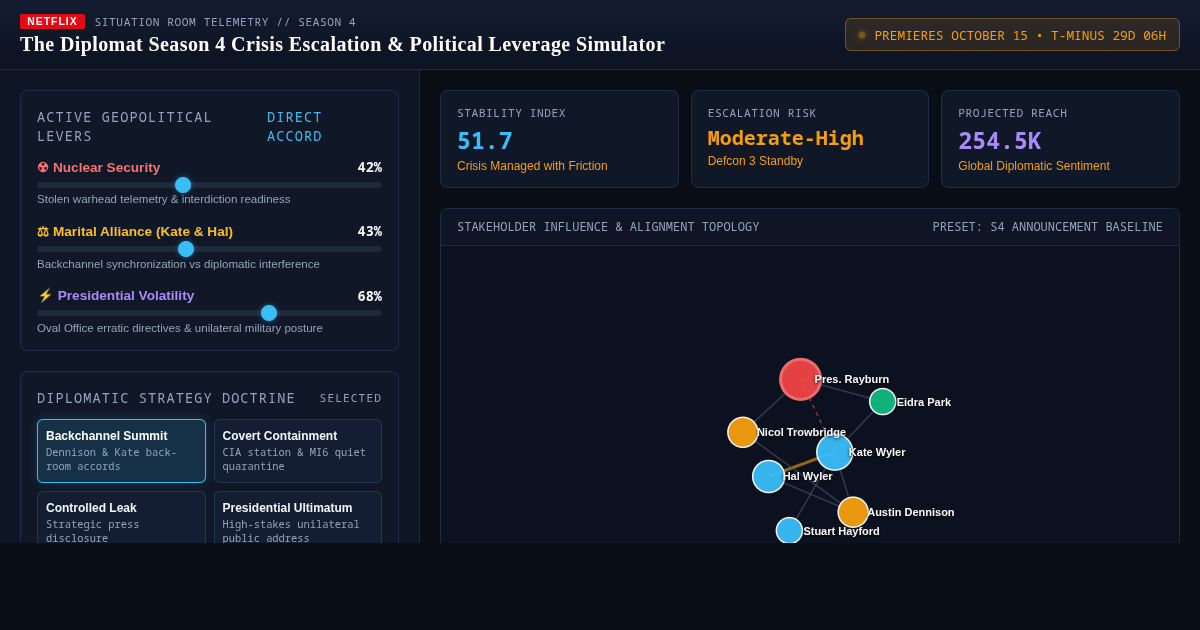Viewport: 1200px width, 630px height.
Task: Click the lightning Presidential Volatility icon
Action: 45,296
